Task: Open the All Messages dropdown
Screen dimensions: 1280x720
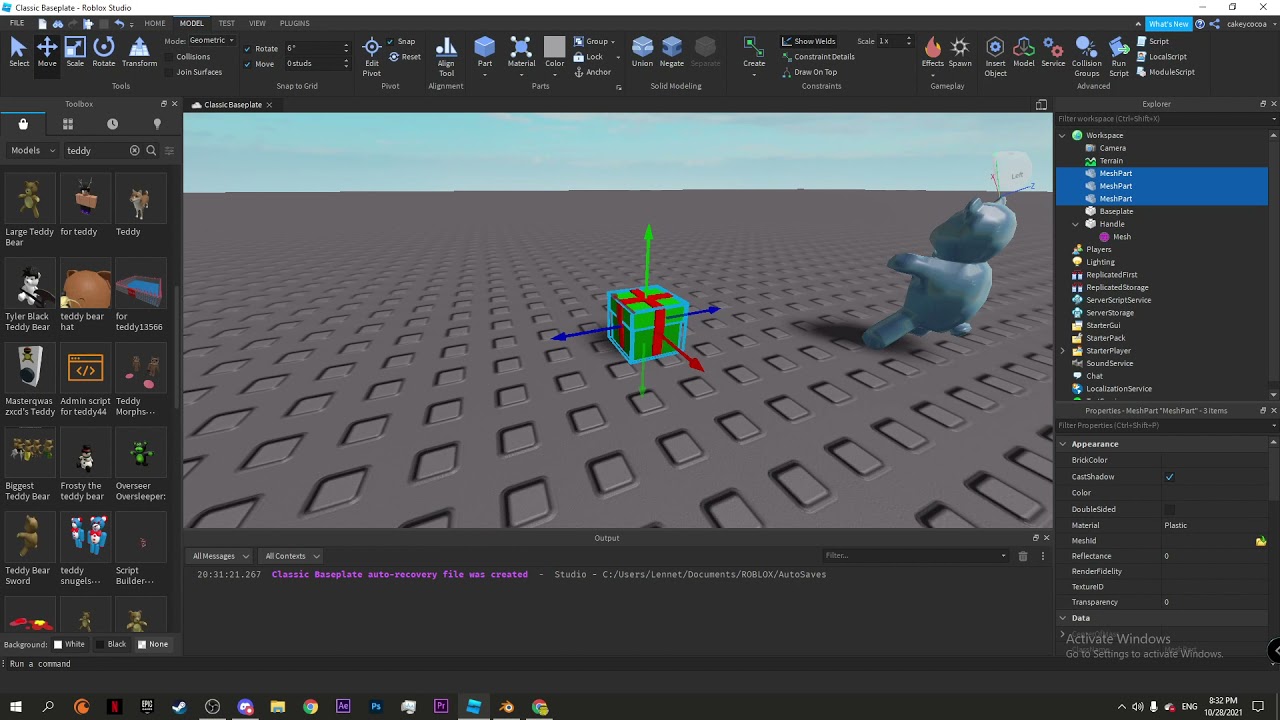Action: coord(220,556)
